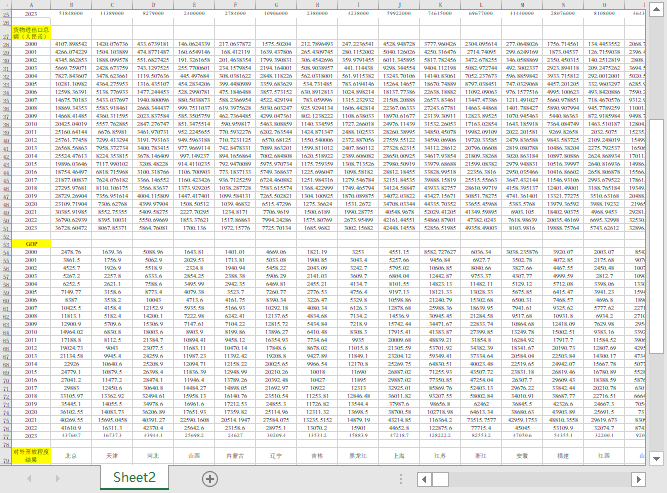Click the horizontal scrollbar left arrow

tap(425, 479)
